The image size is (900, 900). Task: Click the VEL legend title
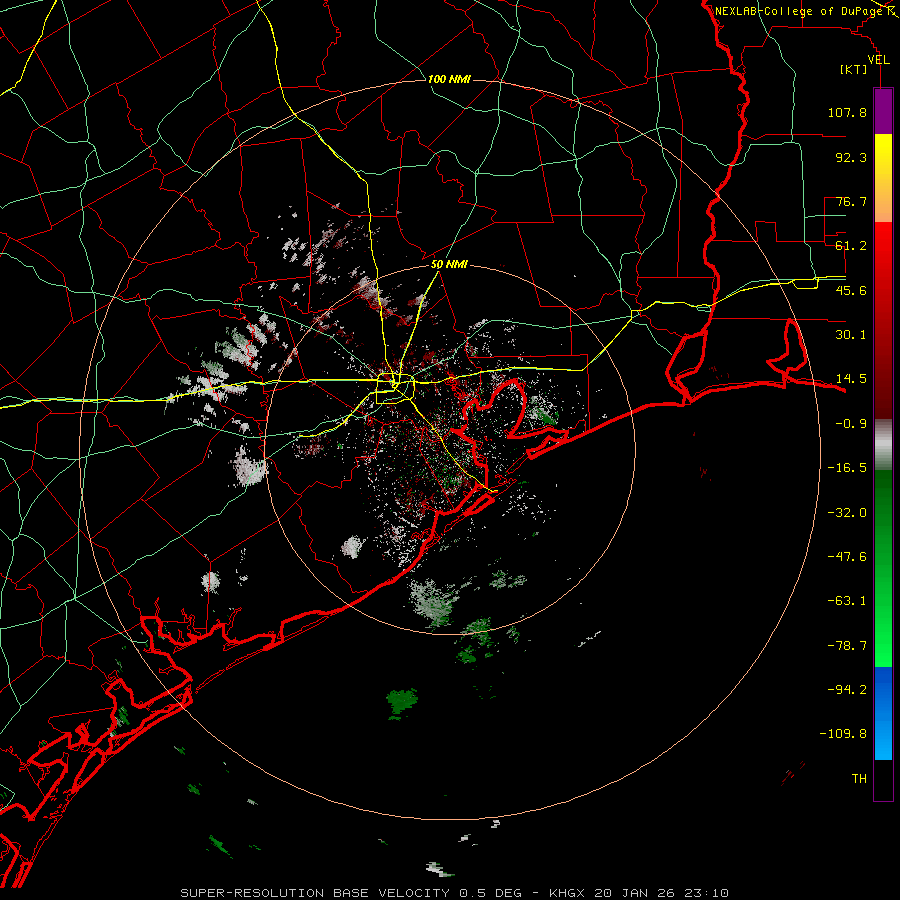(878, 60)
